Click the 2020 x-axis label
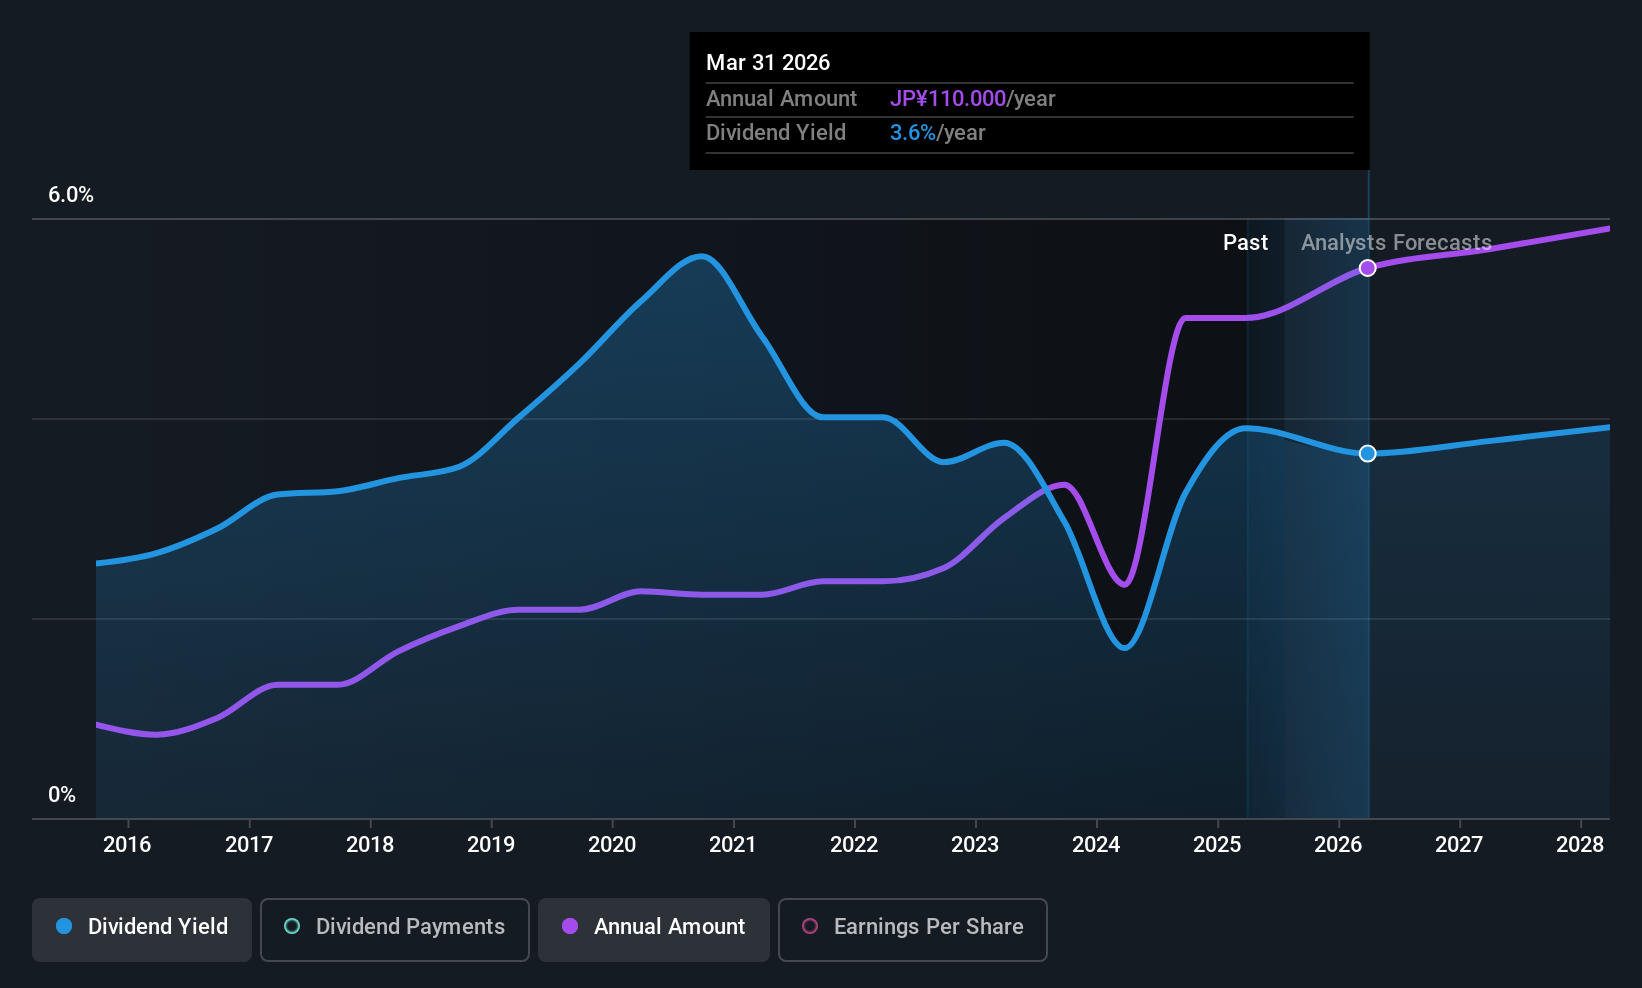Viewport: 1642px width, 988px height. (612, 845)
